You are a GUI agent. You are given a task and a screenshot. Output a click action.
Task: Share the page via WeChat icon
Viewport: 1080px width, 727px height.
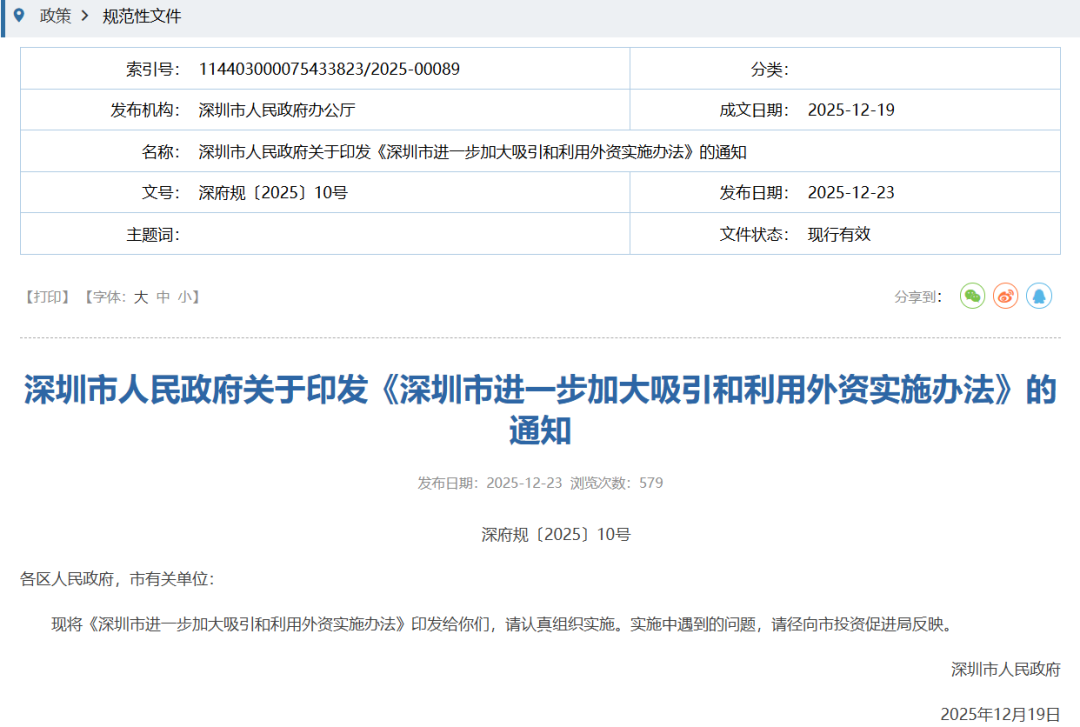pos(972,296)
